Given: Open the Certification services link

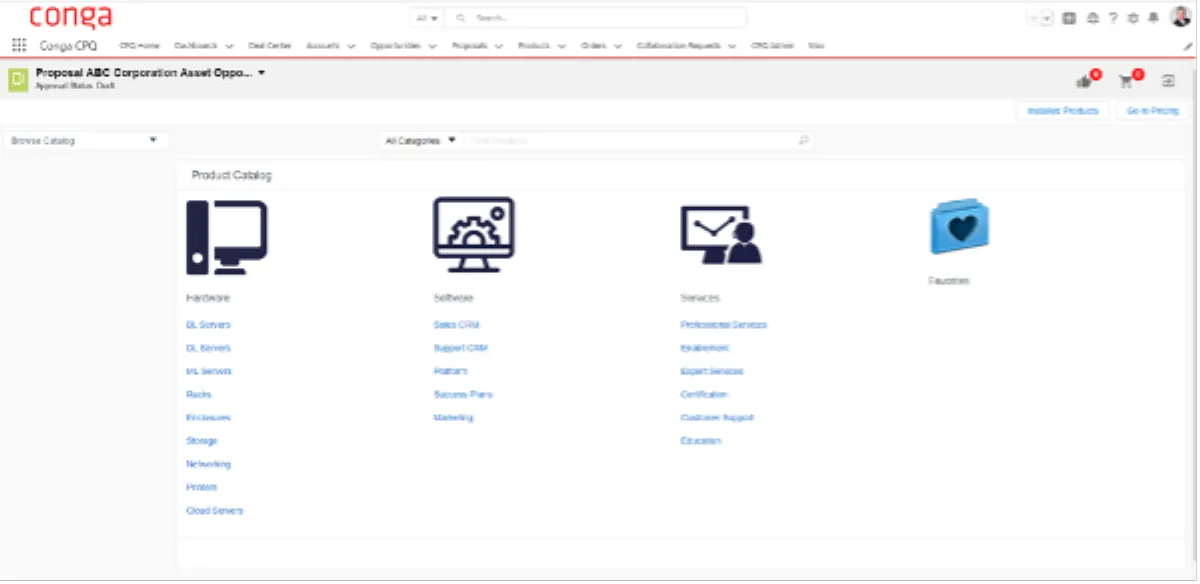Looking at the screenshot, I should point(704,395).
